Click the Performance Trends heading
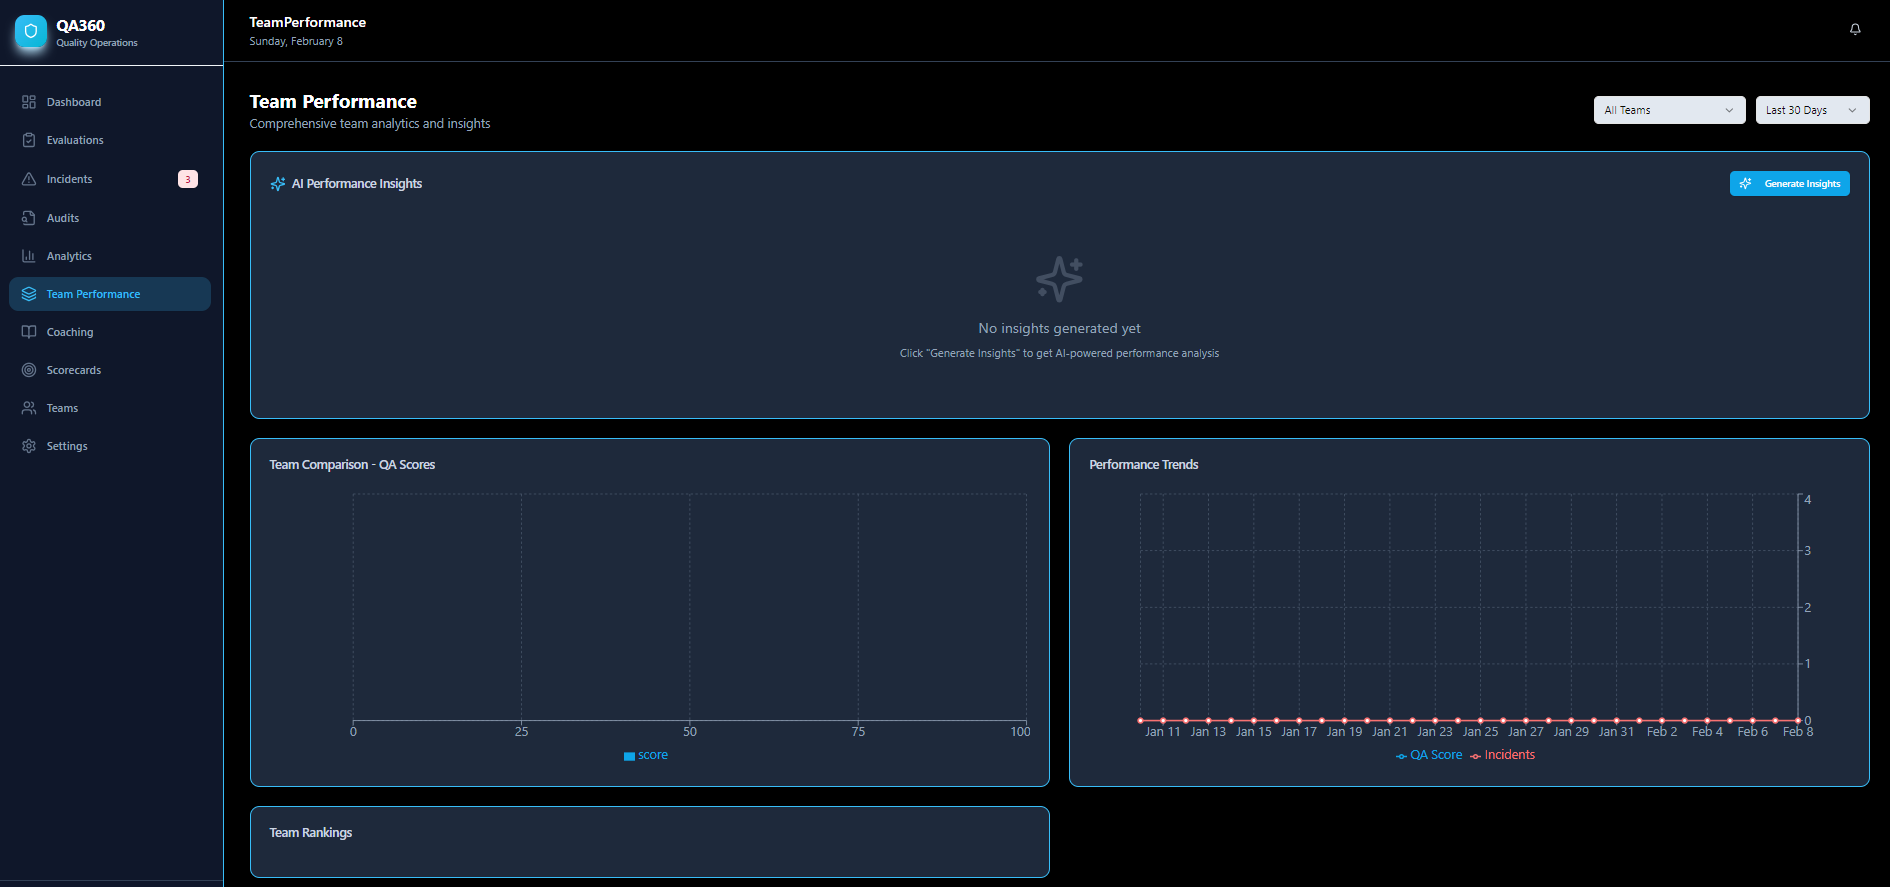This screenshot has height=887, width=1890. [1143, 465]
